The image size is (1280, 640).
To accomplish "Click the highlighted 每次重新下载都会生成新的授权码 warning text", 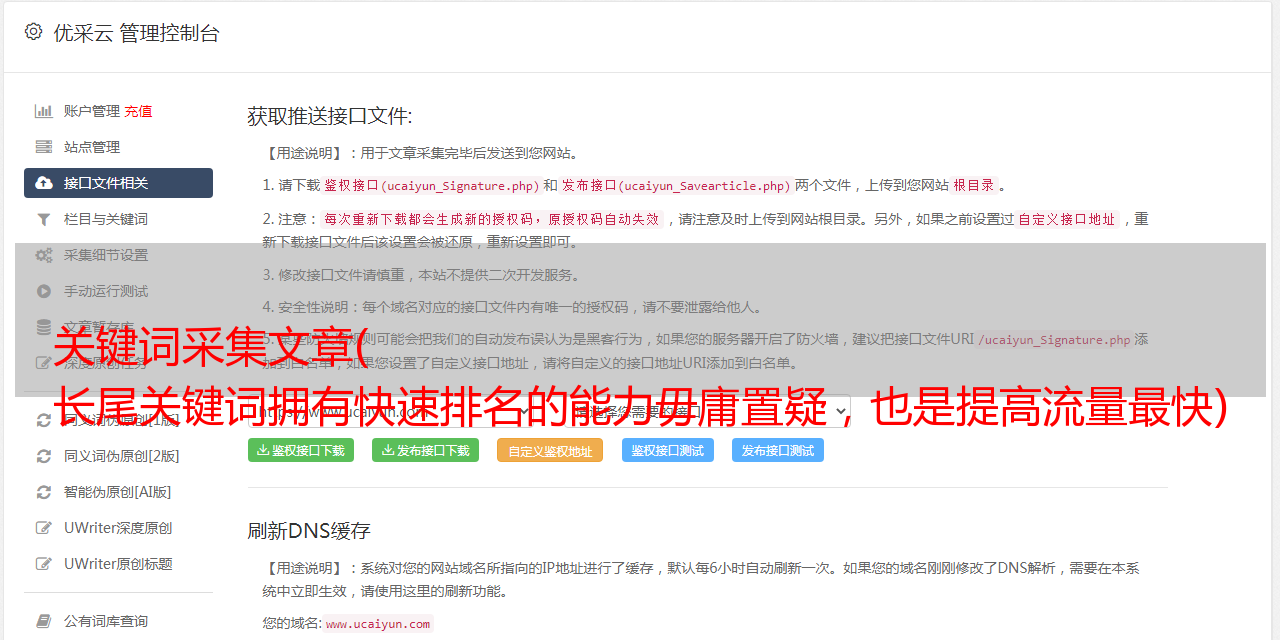I will coord(492,219).
